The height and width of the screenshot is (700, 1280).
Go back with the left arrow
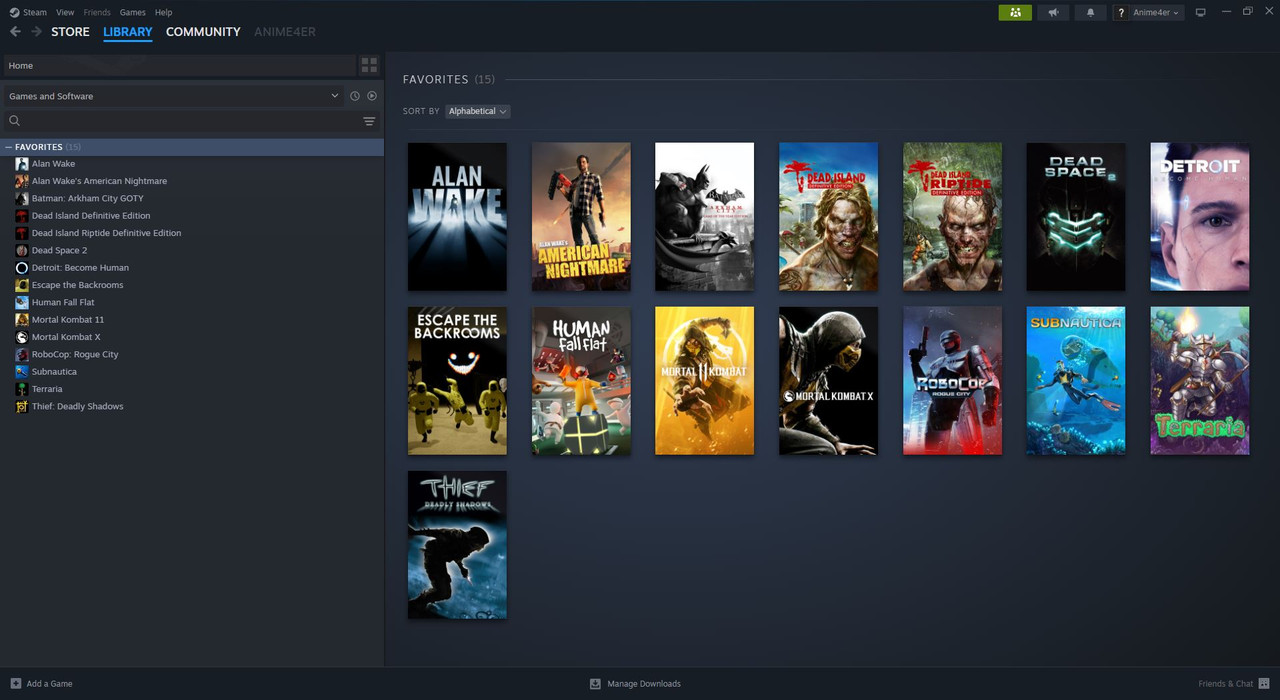(x=15, y=32)
